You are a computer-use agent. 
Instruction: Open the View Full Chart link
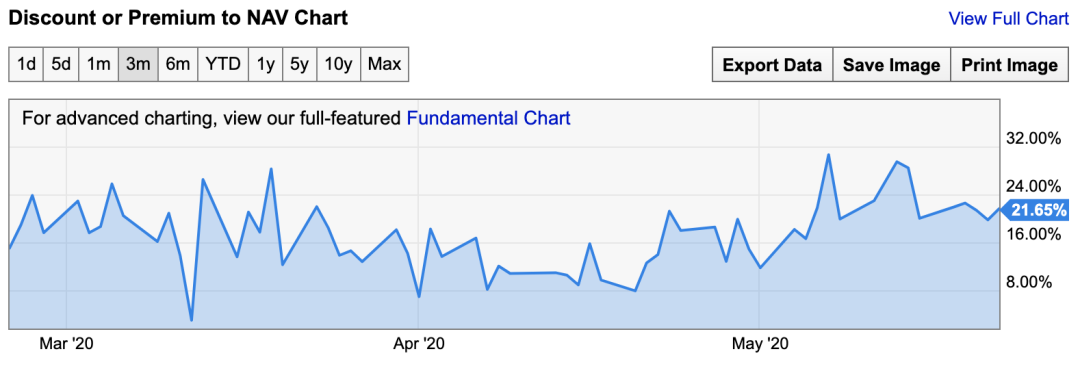1008,19
